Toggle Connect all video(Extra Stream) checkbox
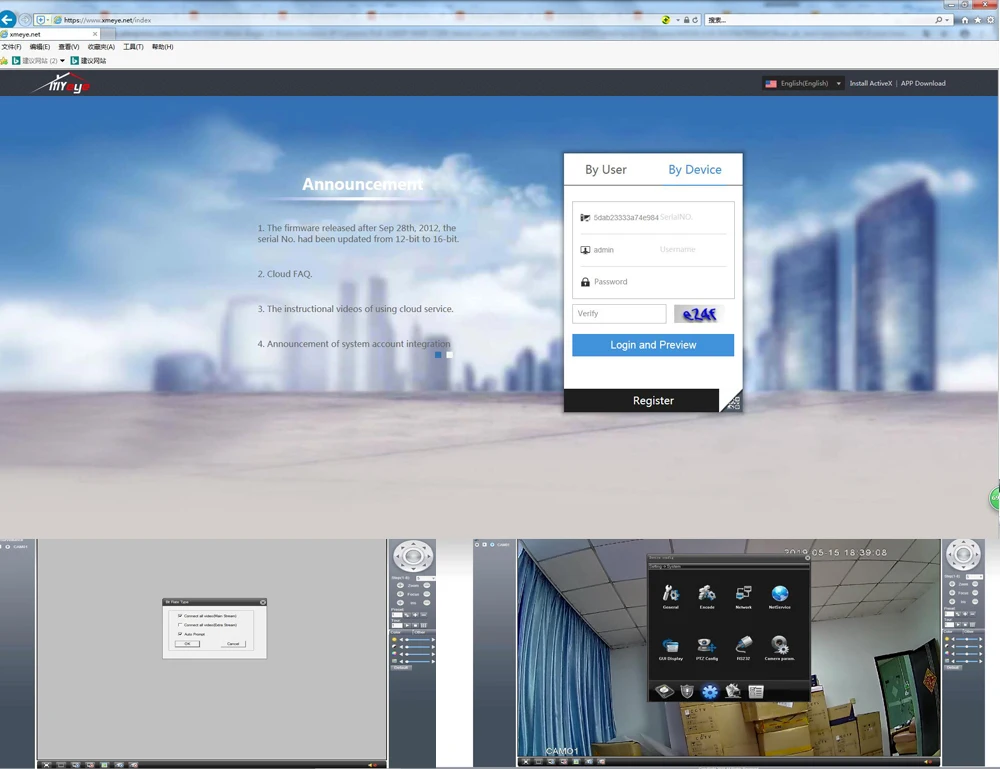1000x769 pixels. (x=180, y=625)
